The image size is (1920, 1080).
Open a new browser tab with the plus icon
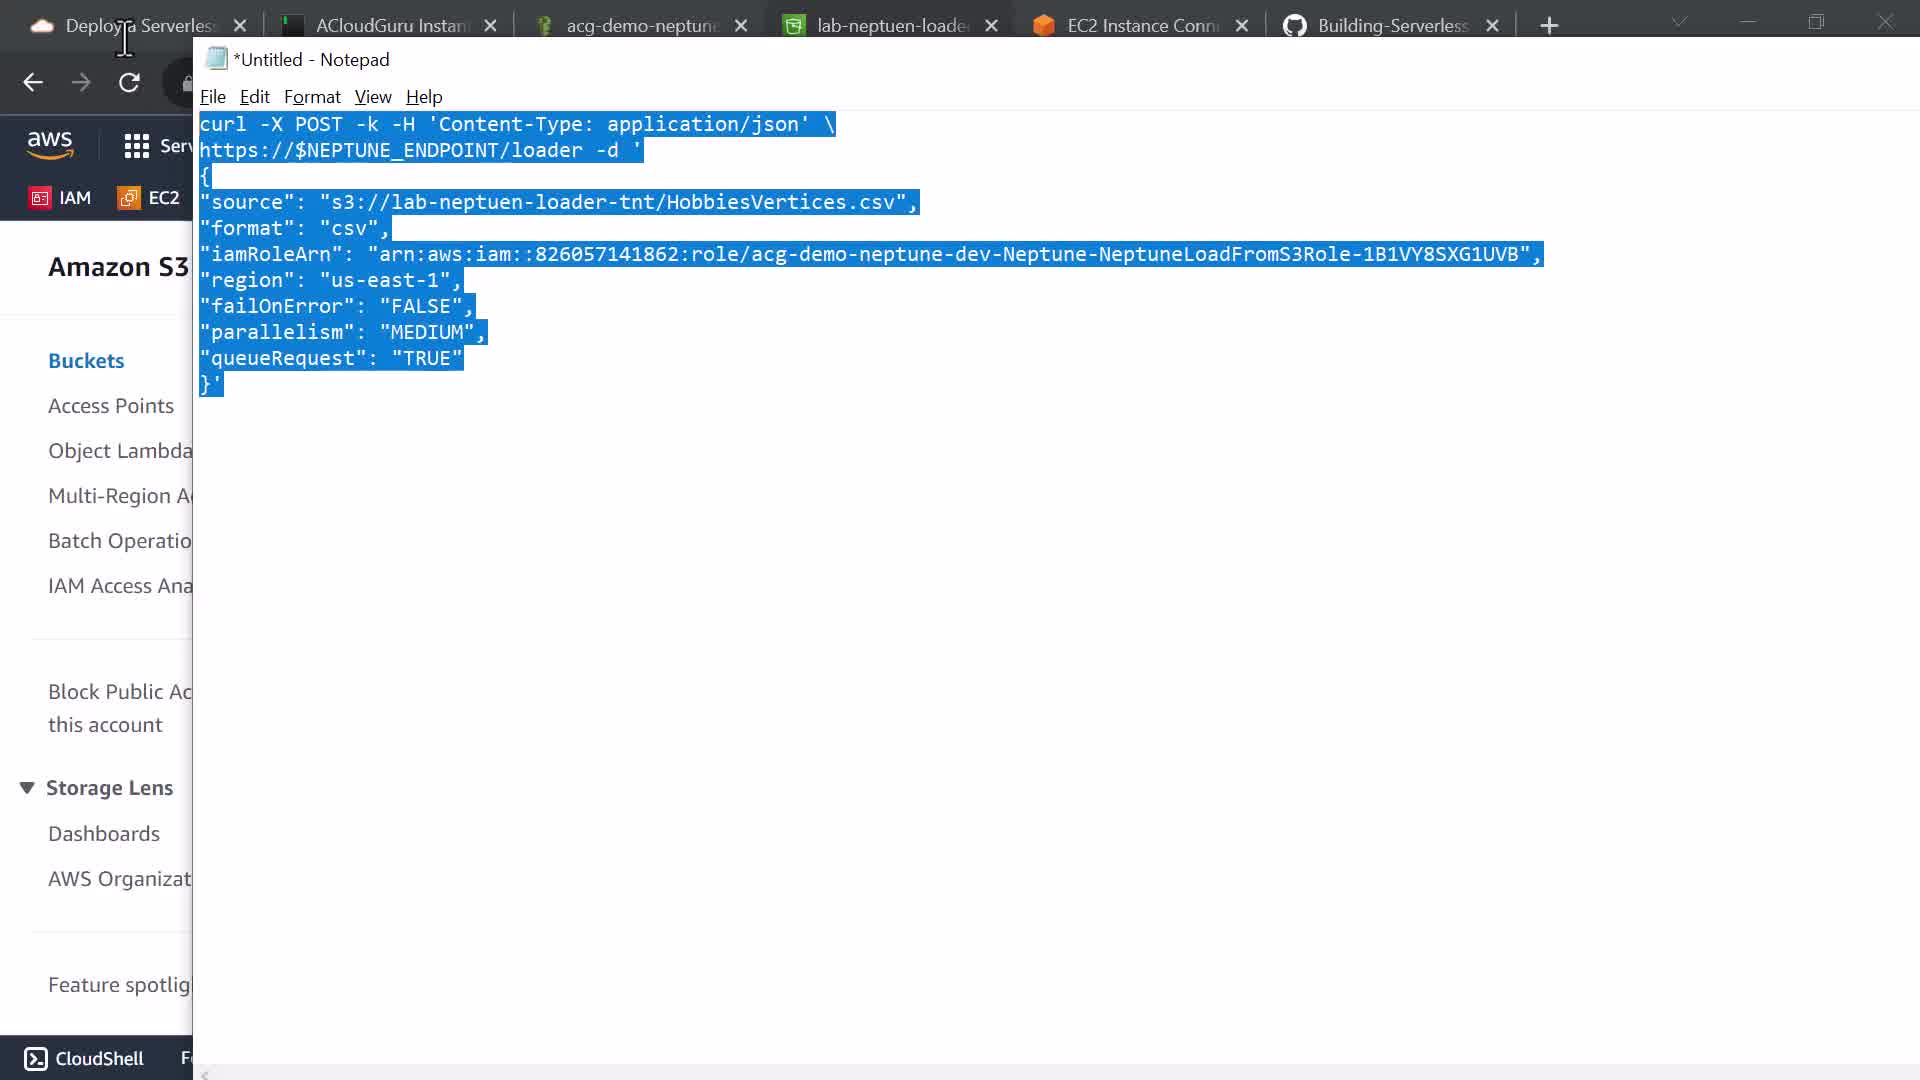1549,26
